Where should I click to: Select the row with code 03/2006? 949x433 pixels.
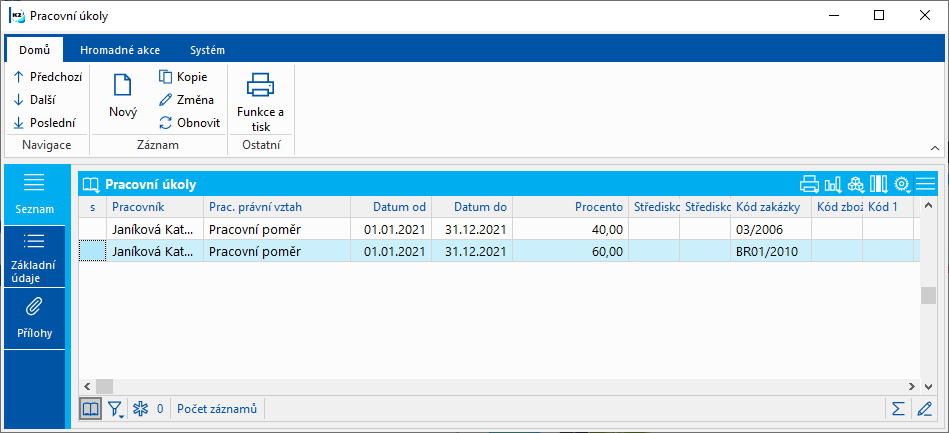(x=499, y=230)
